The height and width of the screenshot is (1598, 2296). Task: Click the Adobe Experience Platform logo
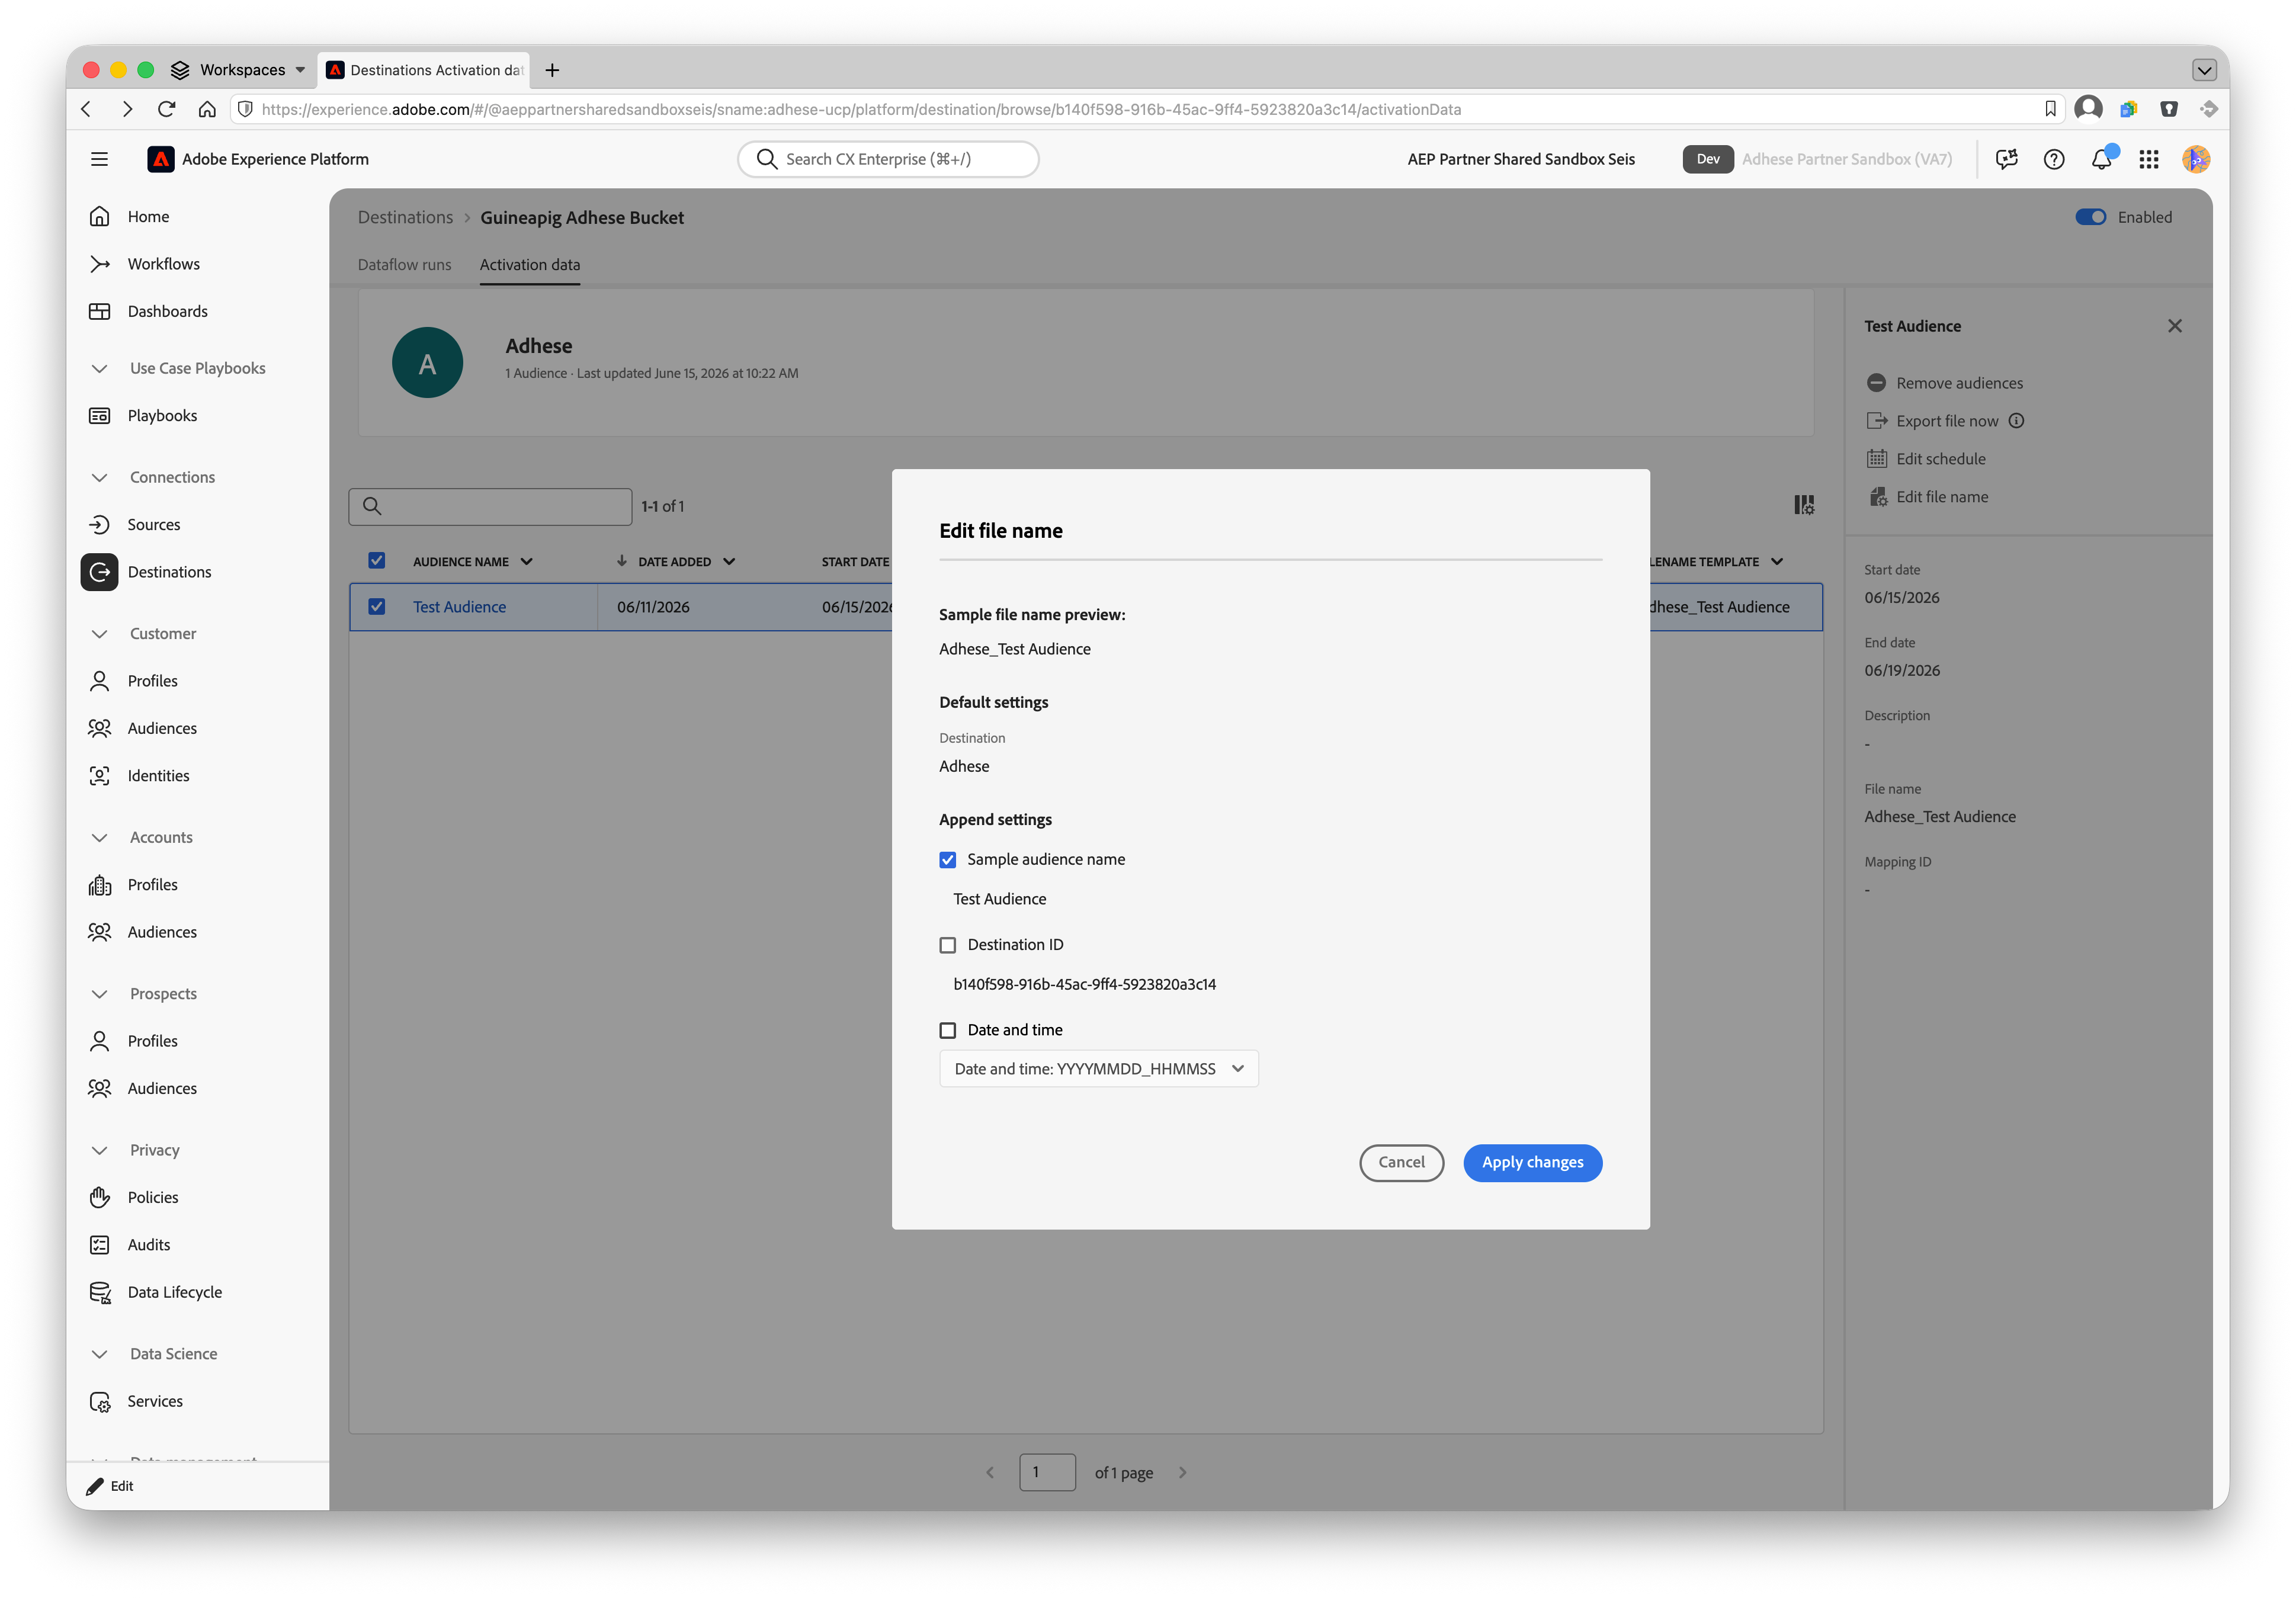click(x=160, y=159)
